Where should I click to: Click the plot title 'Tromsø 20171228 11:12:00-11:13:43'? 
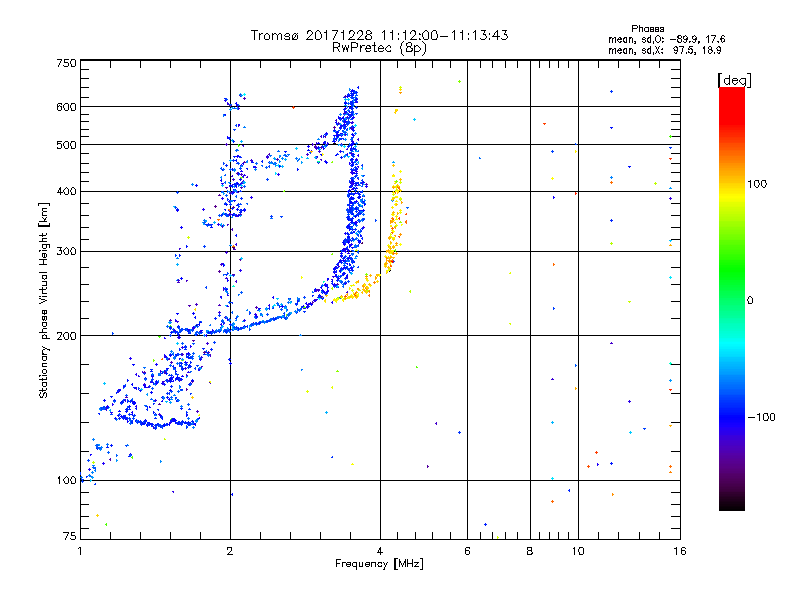[379, 35]
